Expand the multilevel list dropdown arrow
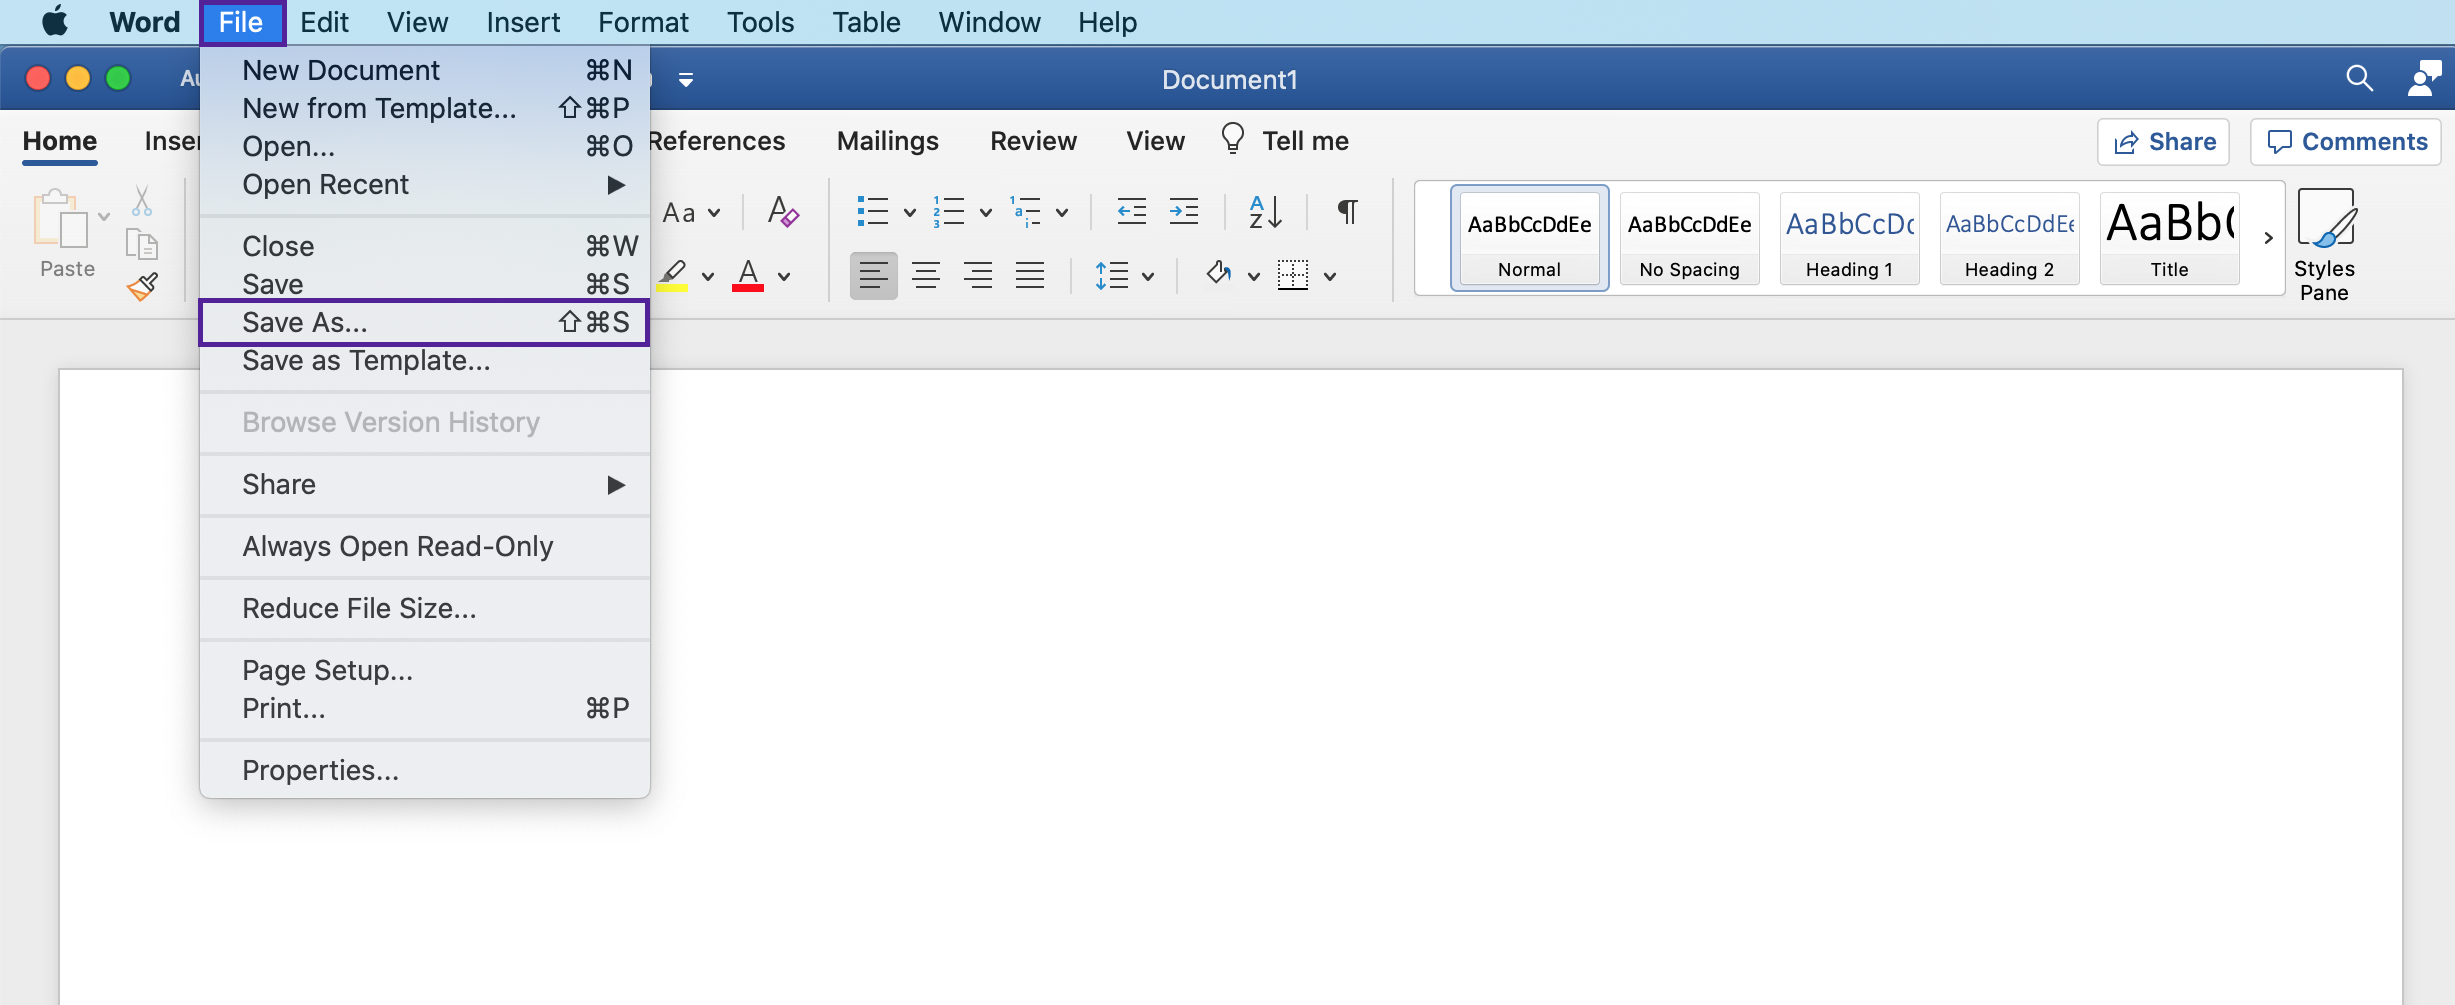 tap(1063, 213)
